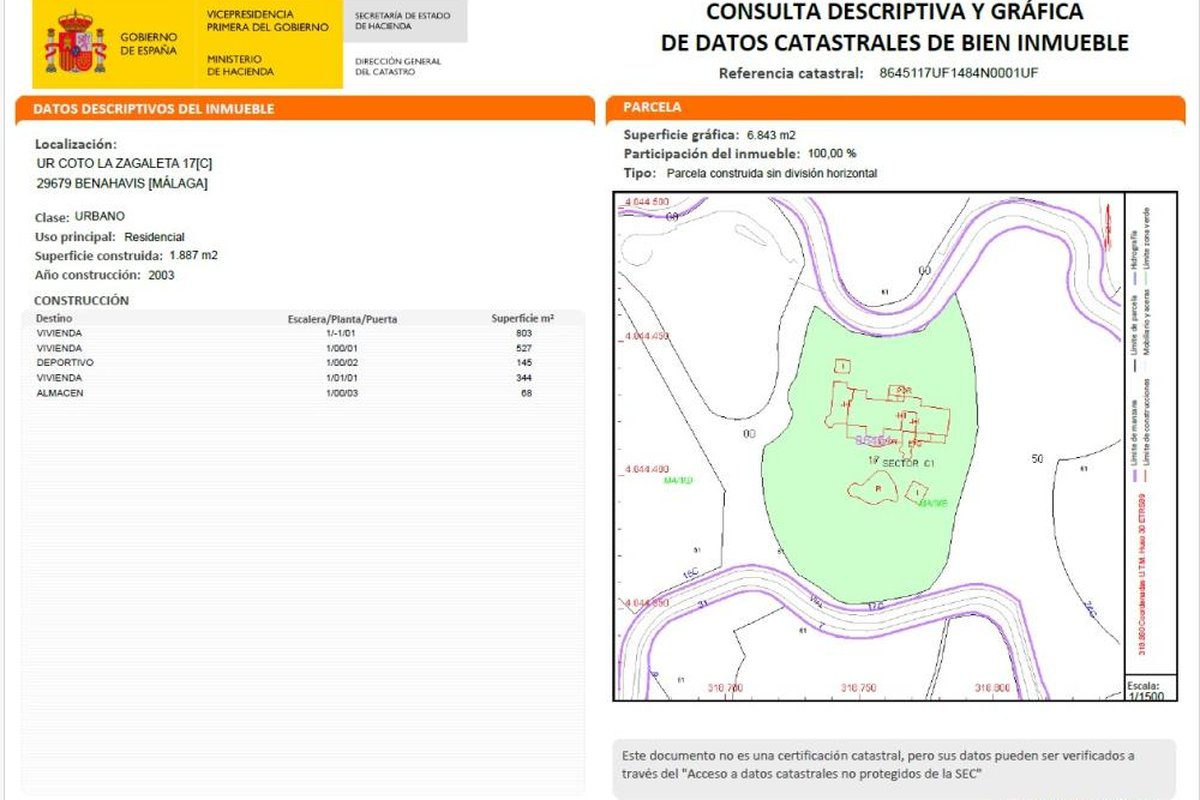Screen dimensions: 1200x800
Task: Select the Datos Descriptivos del Inmueble header
Action: tap(155, 109)
